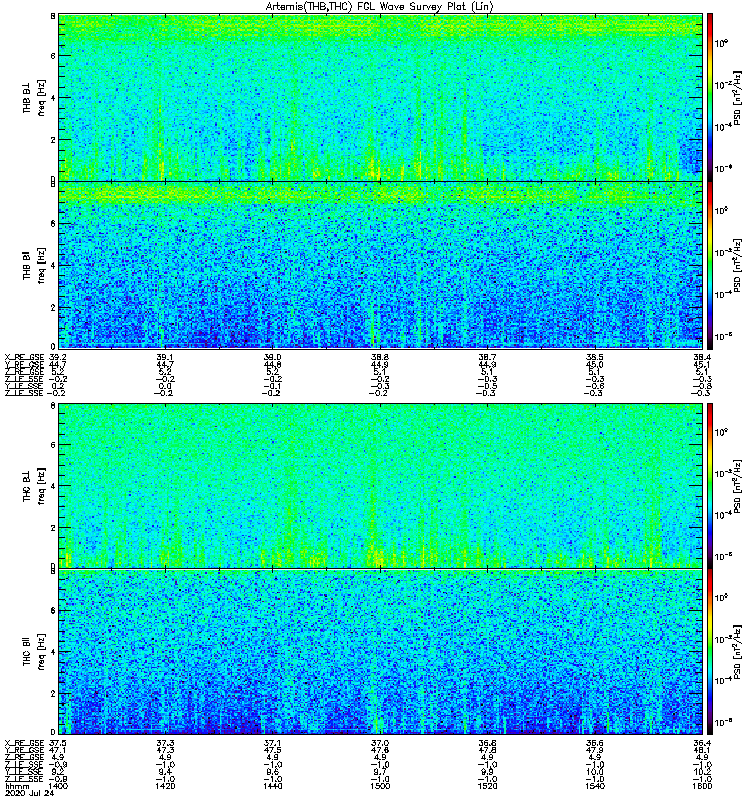Click the 'THC B∥ freq [Hz]' axis label
The image size is (750, 800).
[34, 652]
